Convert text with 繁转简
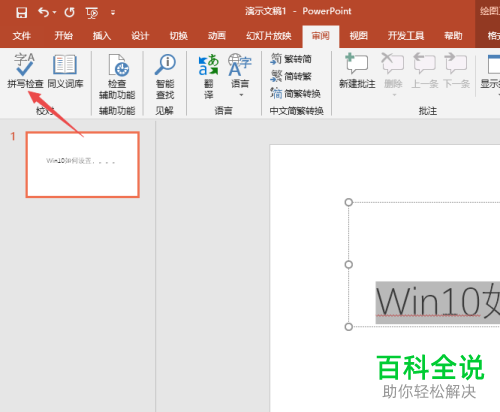This screenshot has height=412, width=500. tap(291, 59)
